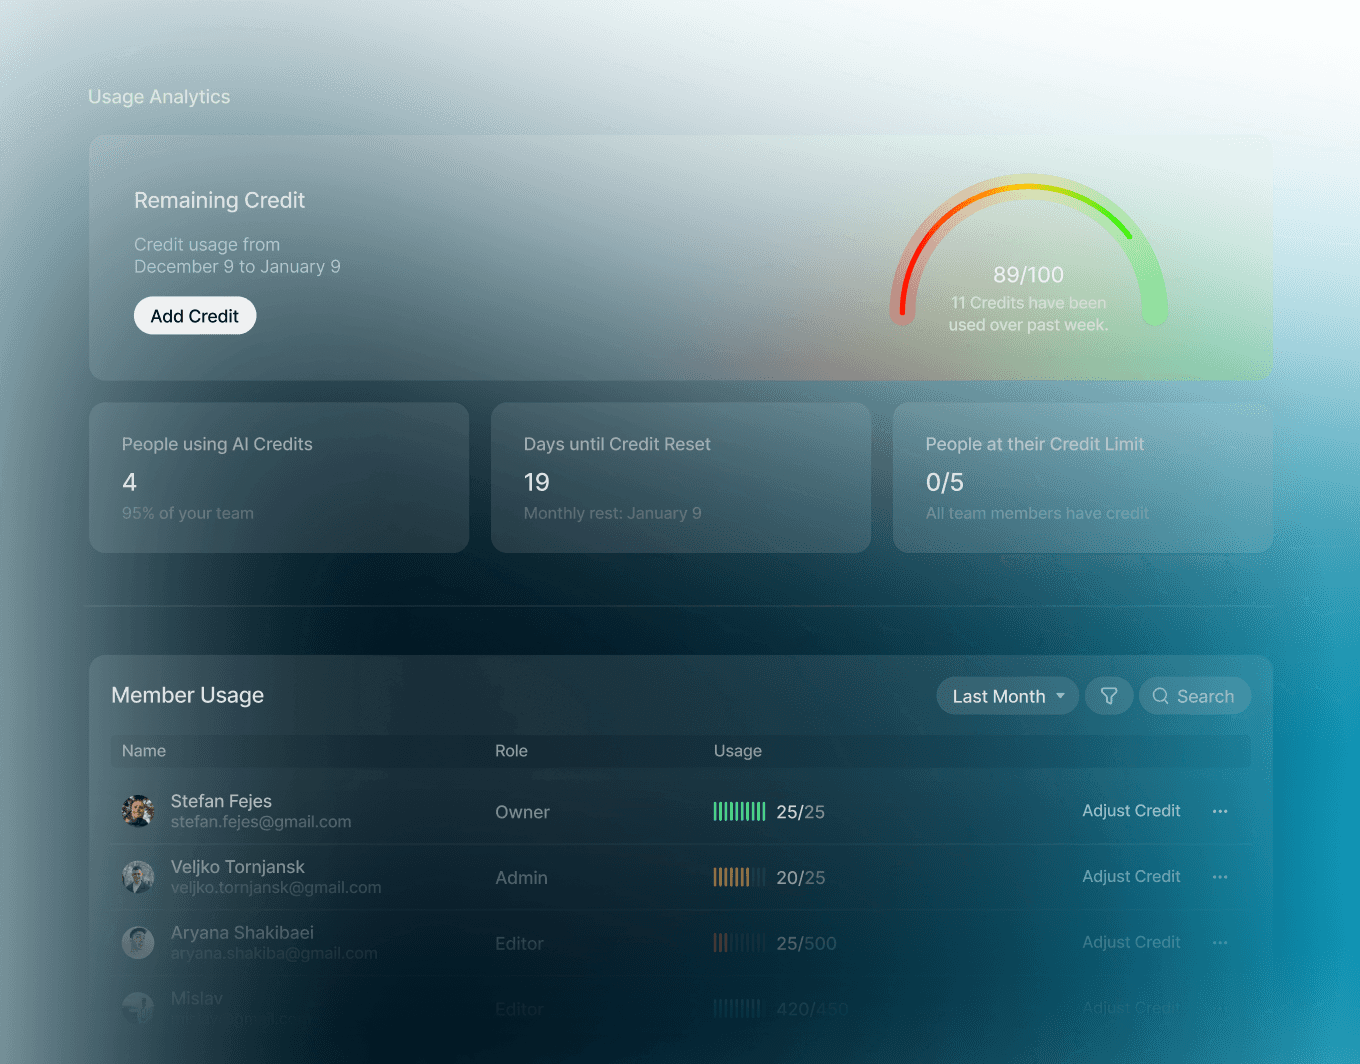Click the Owner role cell

522,812
